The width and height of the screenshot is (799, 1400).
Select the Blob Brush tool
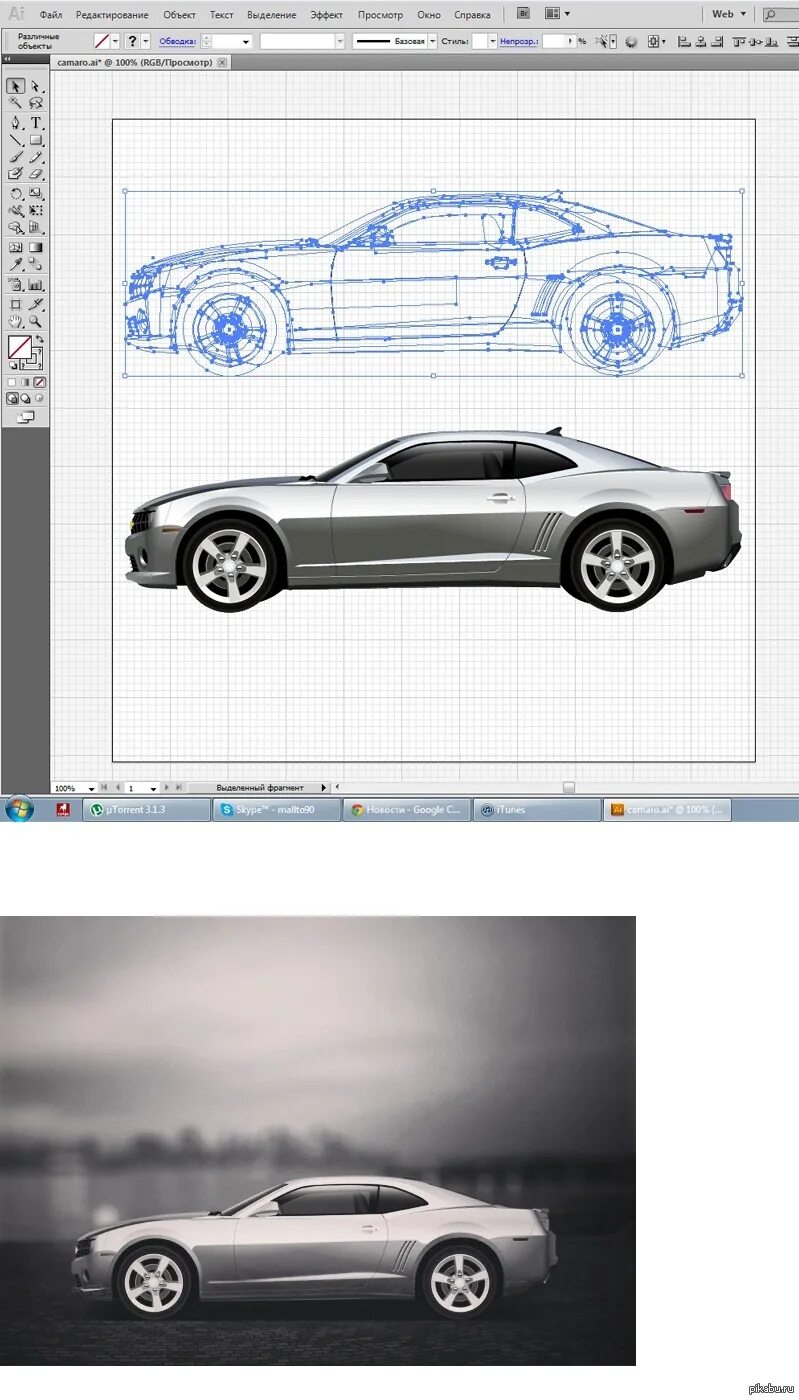15,174
